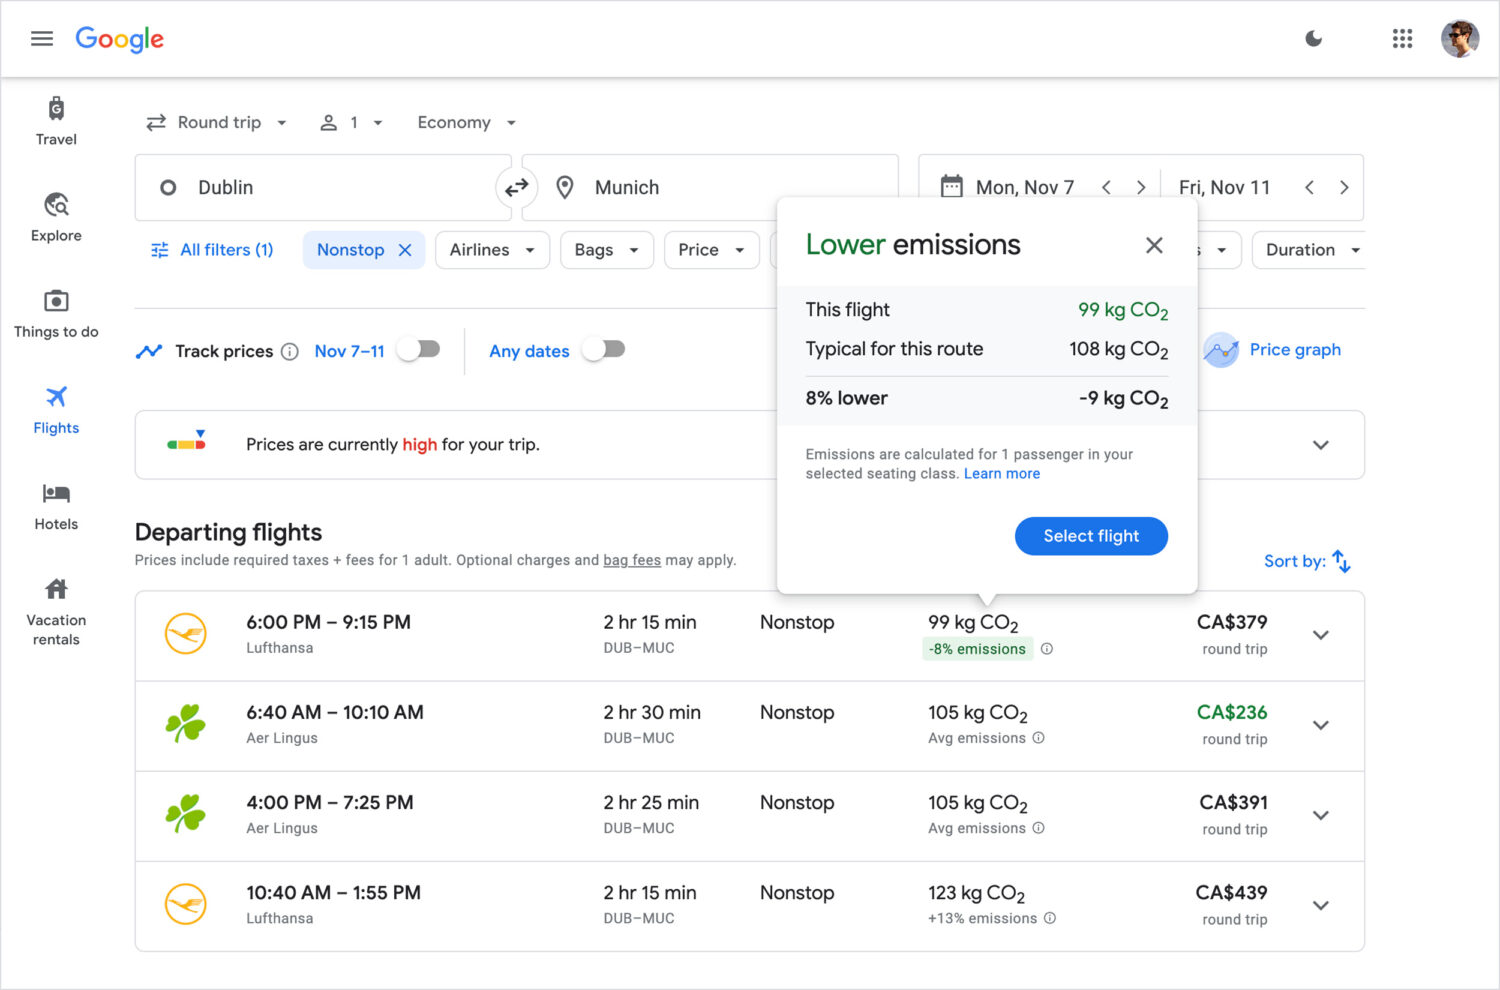Image resolution: width=1500 pixels, height=990 pixels.
Task: Open the Learn more emissions link
Action: [1001, 474]
